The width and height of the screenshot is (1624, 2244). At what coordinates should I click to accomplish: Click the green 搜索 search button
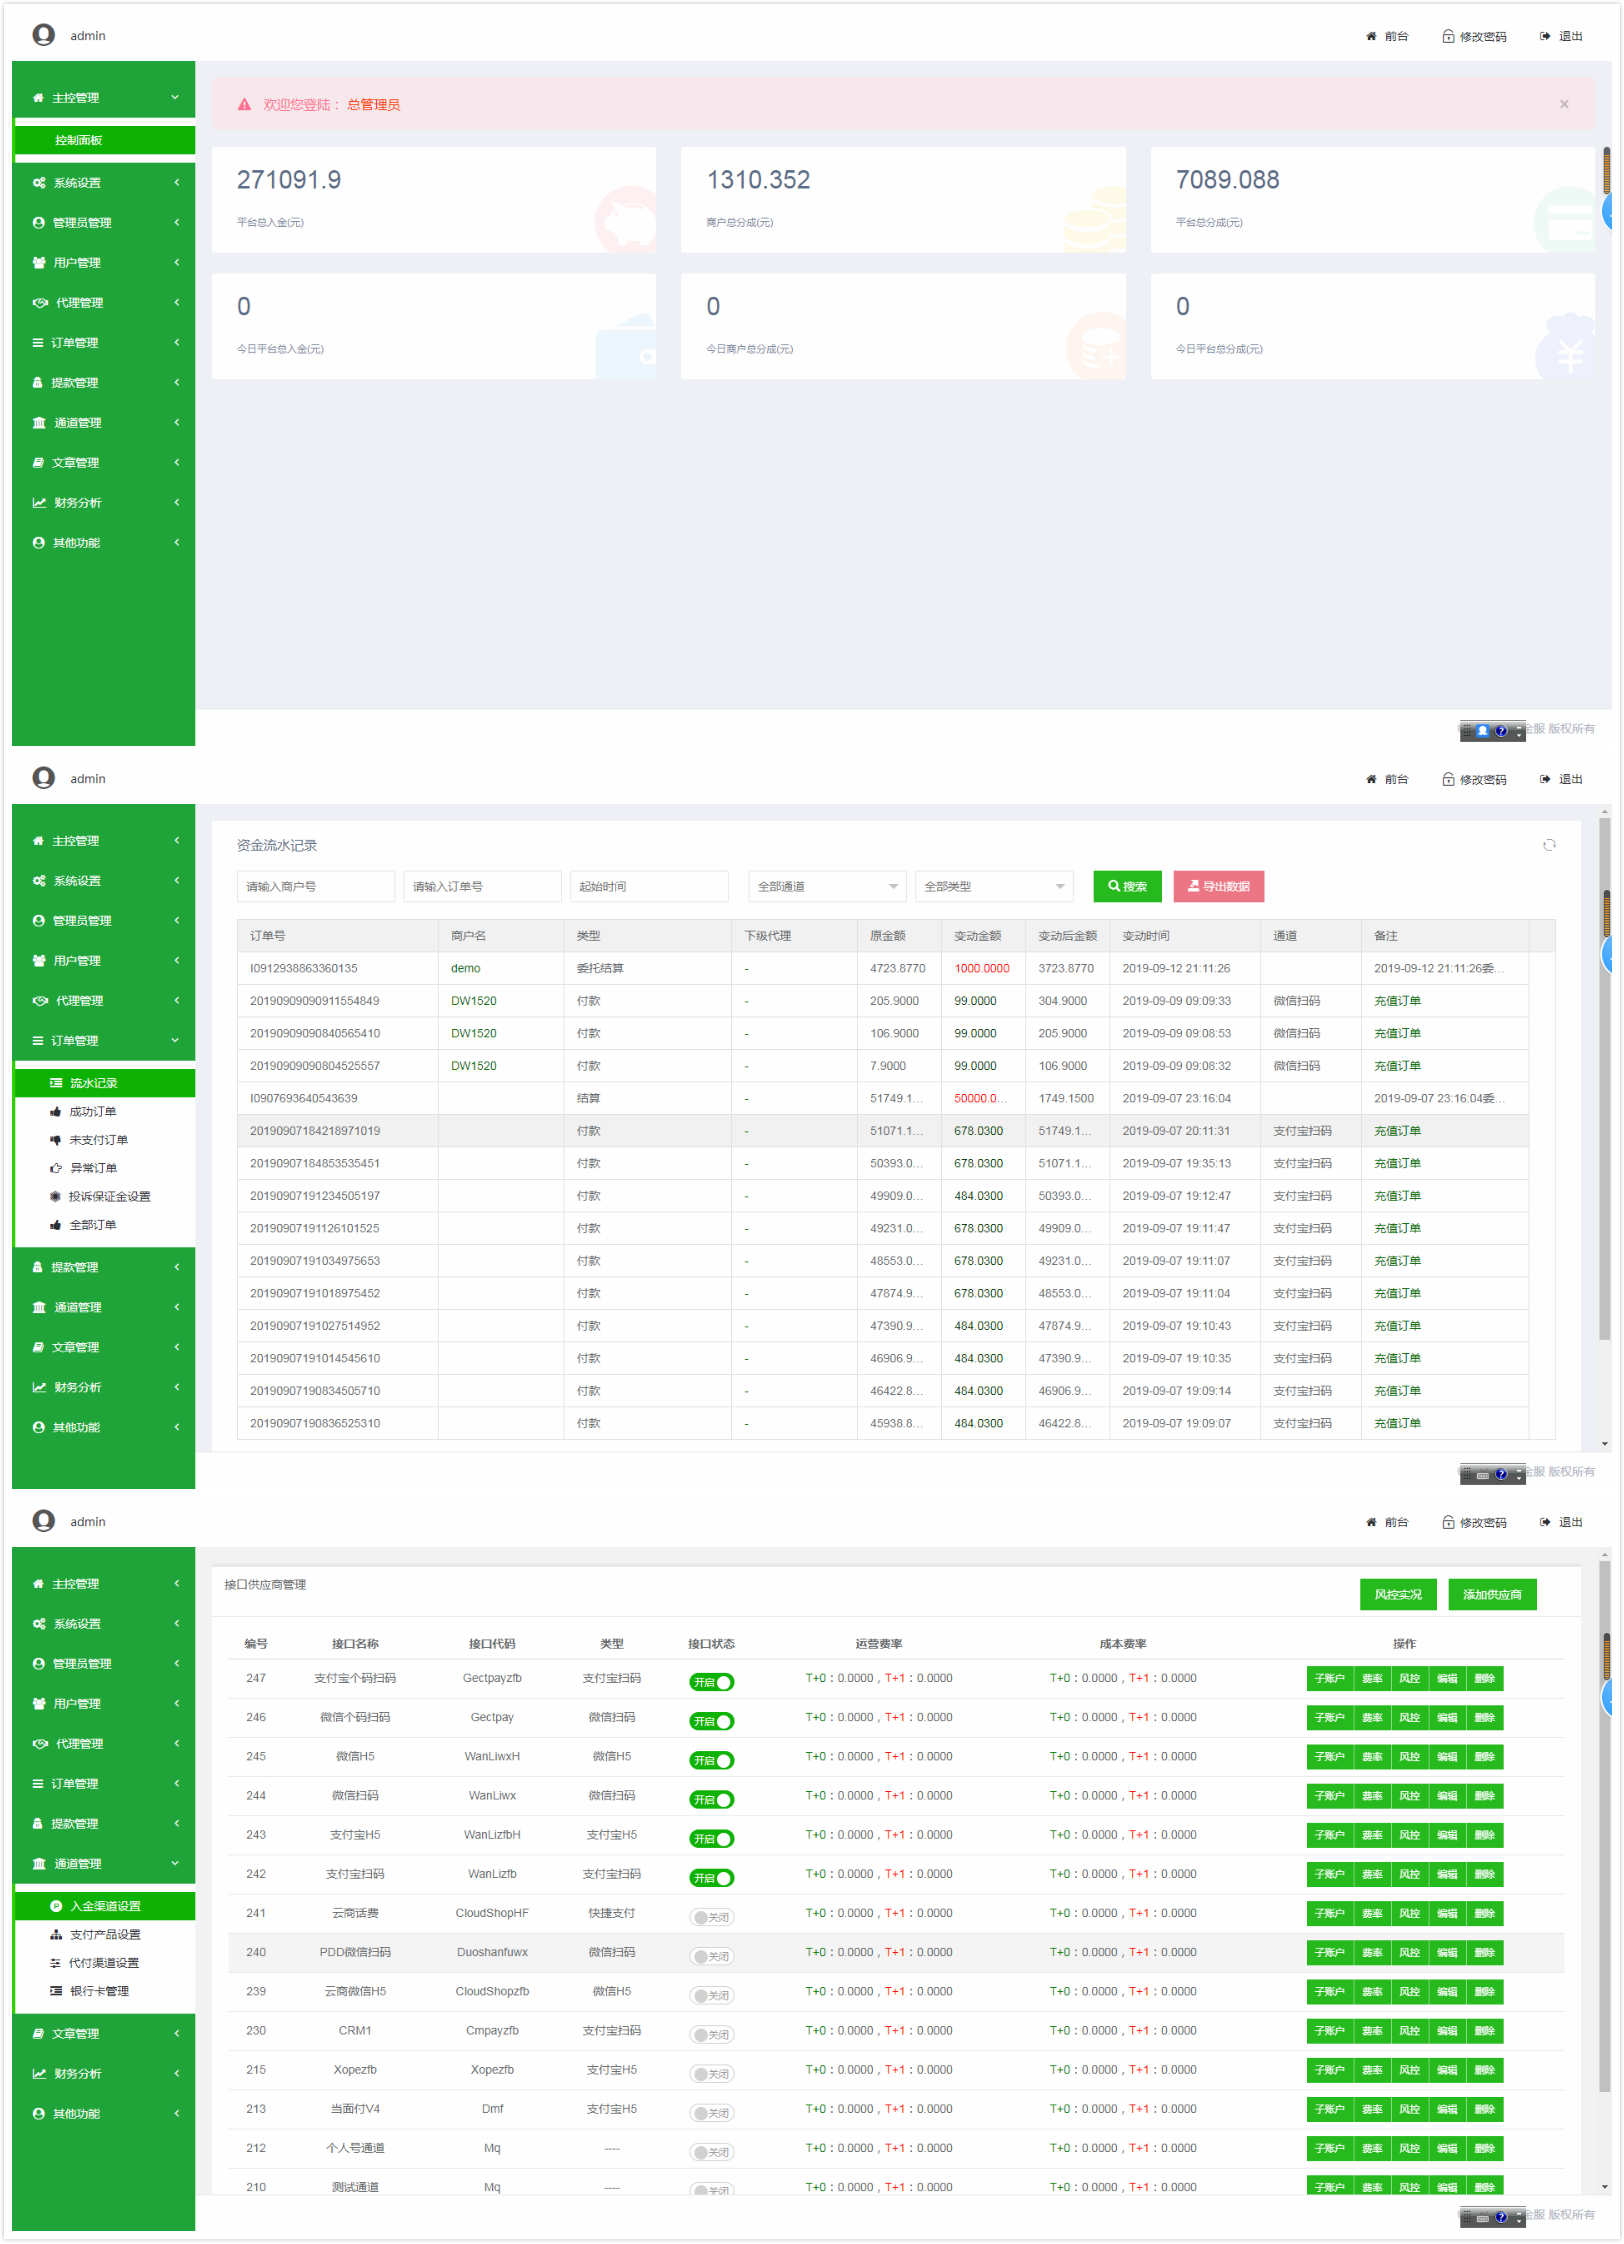(1127, 886)
